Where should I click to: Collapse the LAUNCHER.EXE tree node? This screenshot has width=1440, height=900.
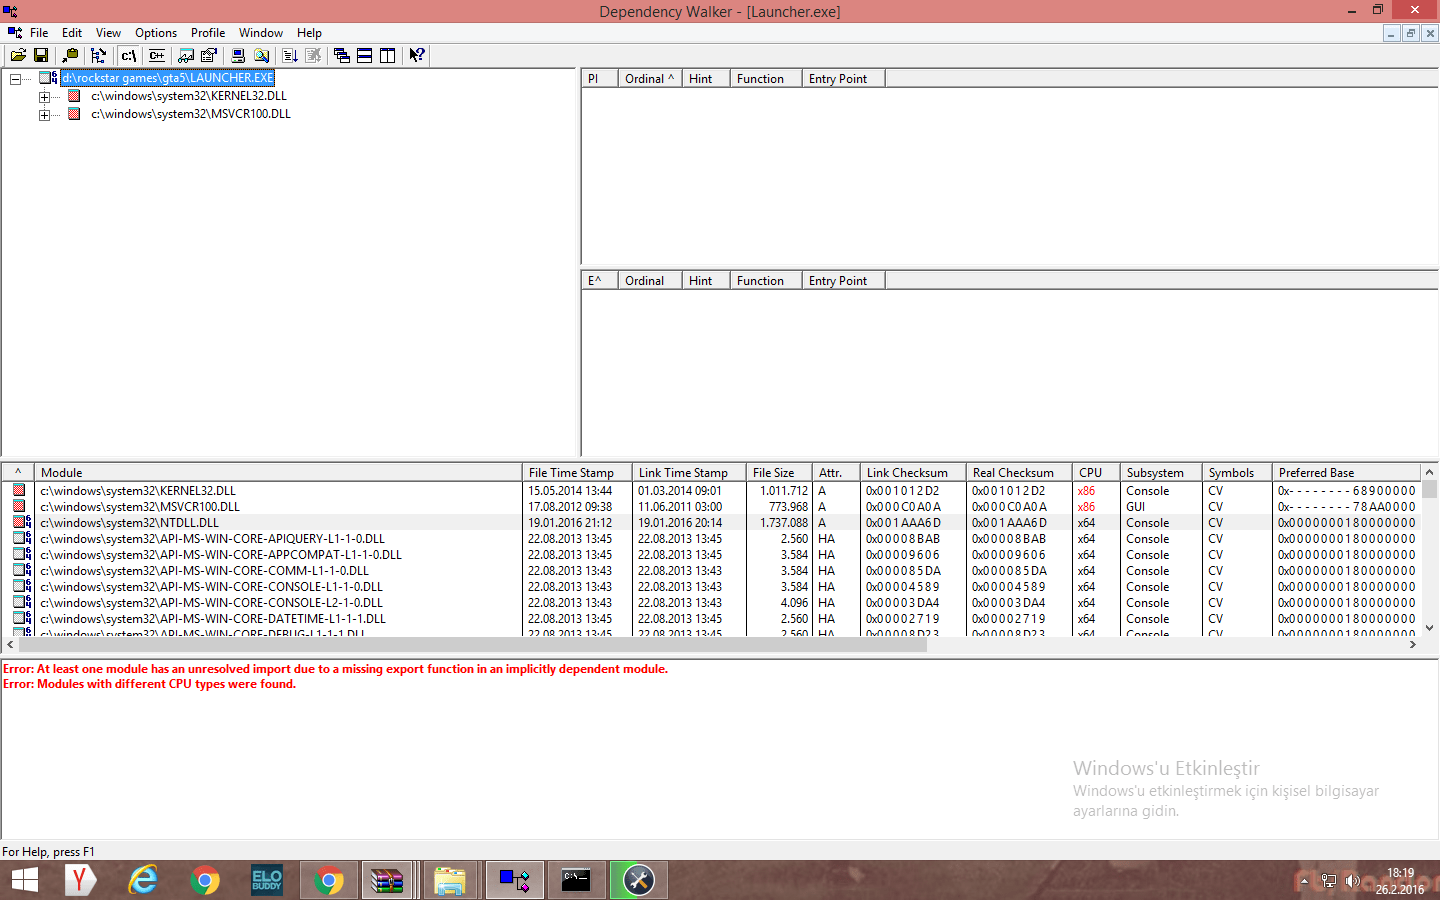pyautogui.click(x=15, y=79)
